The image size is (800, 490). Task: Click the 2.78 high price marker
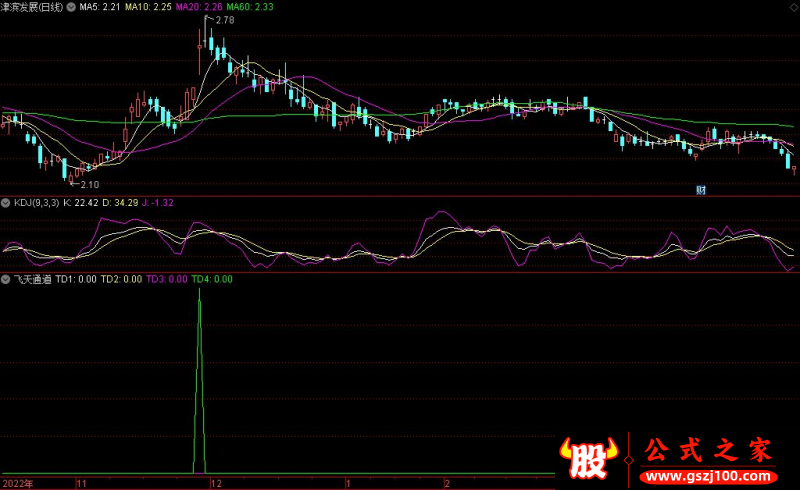point(223,20)
